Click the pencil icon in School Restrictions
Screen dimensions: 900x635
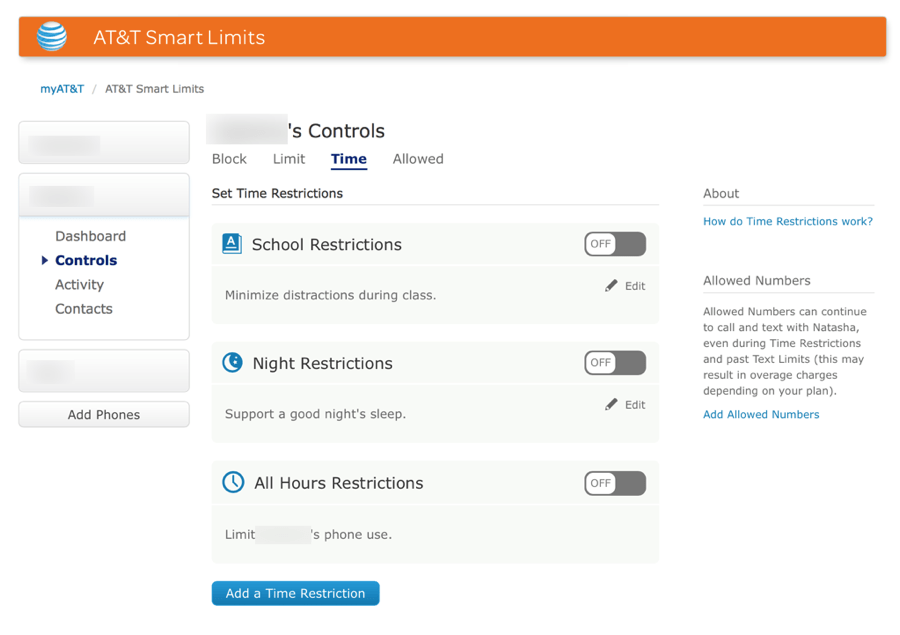[x=611, y=285]
